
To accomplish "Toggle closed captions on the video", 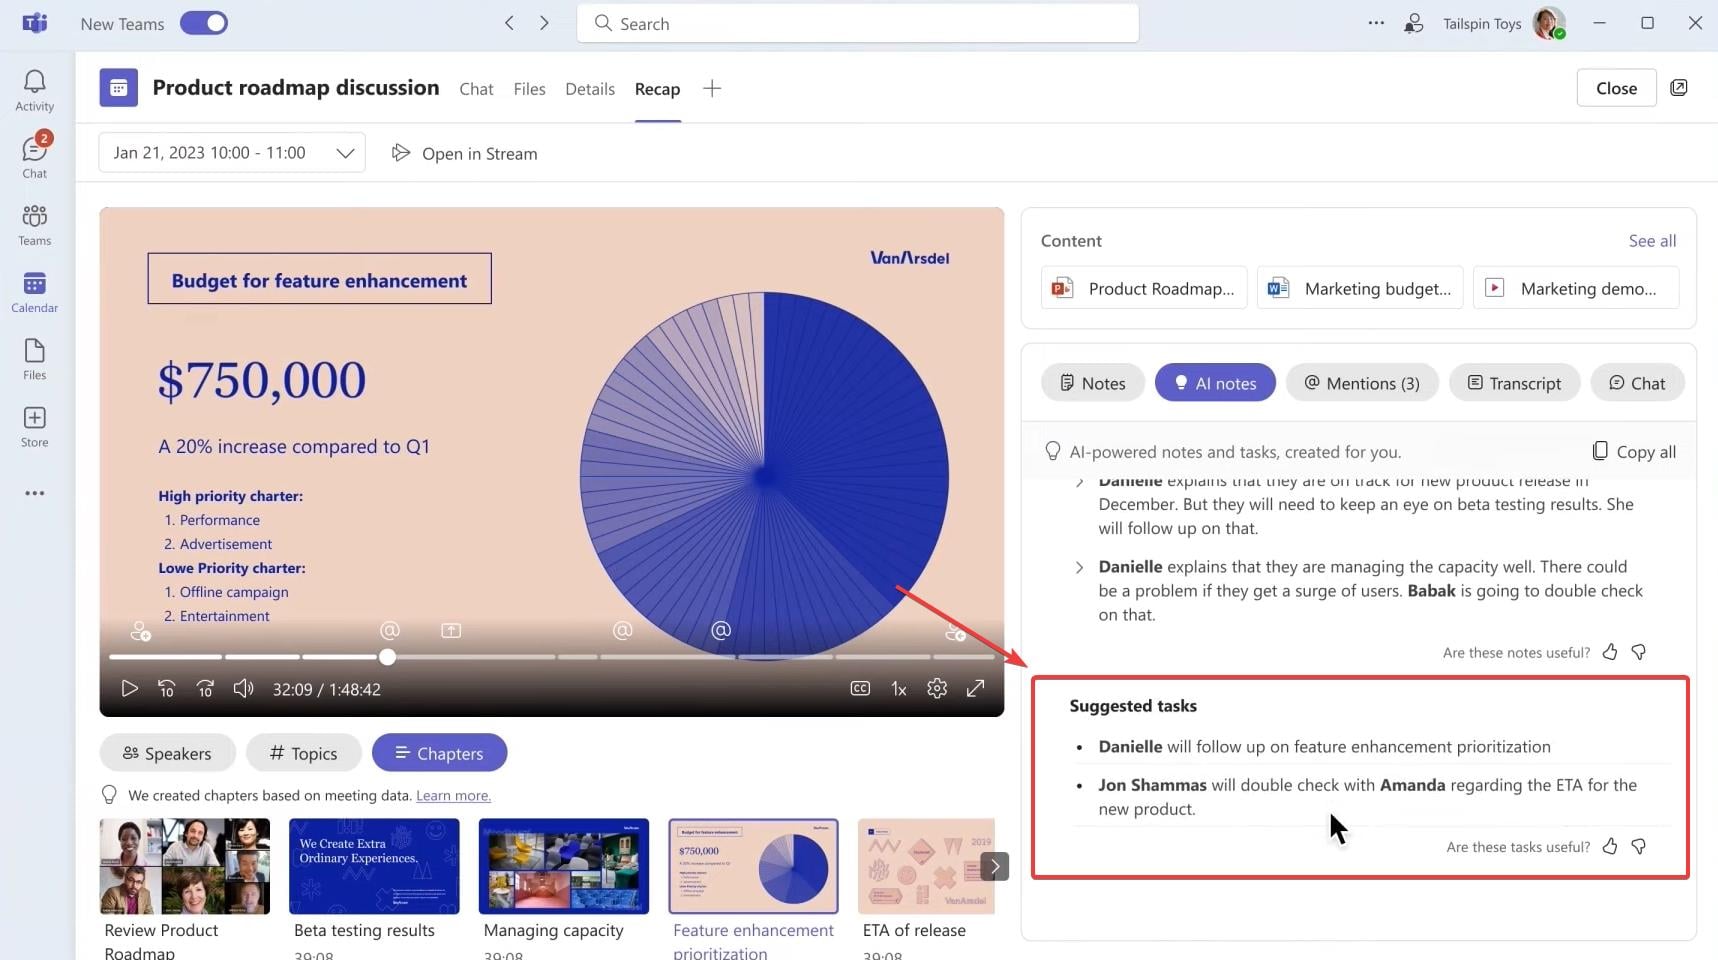I will 860,688.
